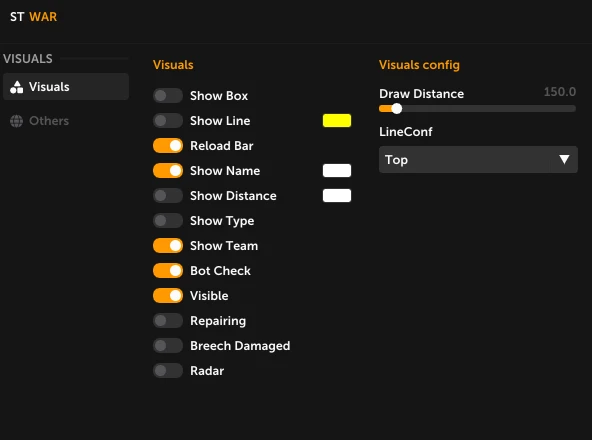This screenshot has height=440, width=592.
Task: Click the dropdown arrow triangle of LineConf
Action: click(564, 159)
